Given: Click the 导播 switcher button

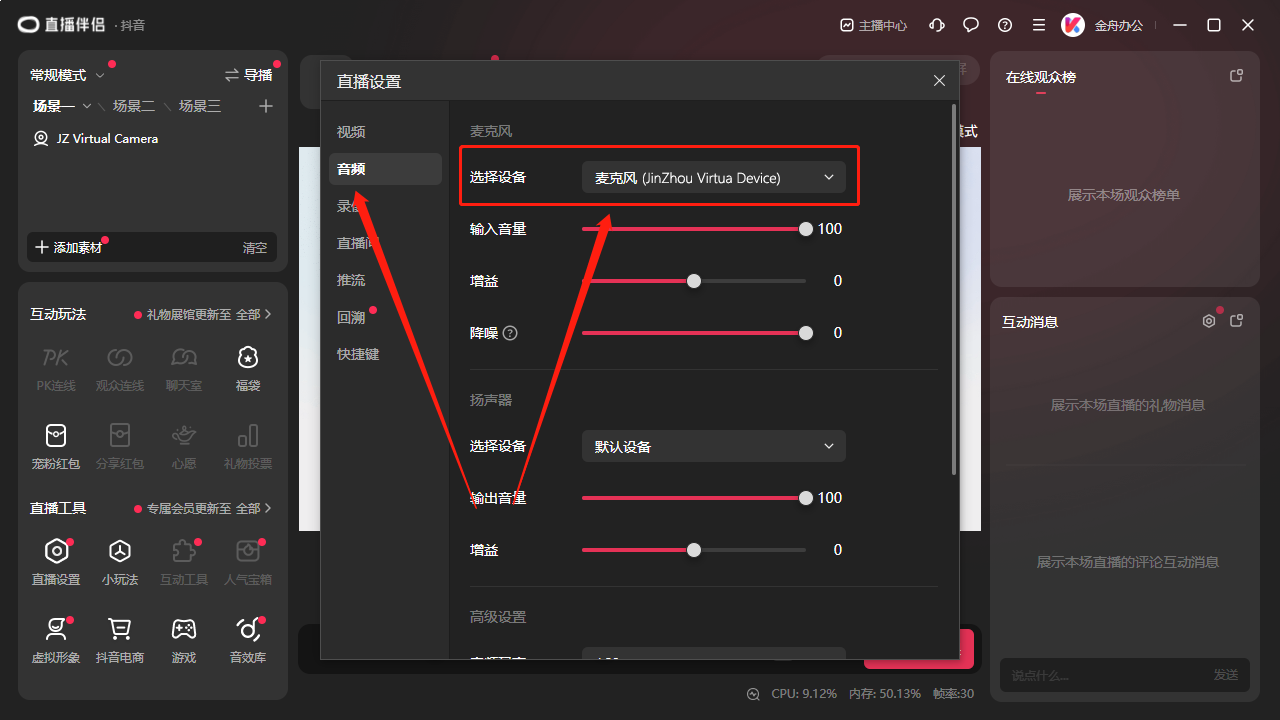Looking at the screenshot, I should 248,75.
